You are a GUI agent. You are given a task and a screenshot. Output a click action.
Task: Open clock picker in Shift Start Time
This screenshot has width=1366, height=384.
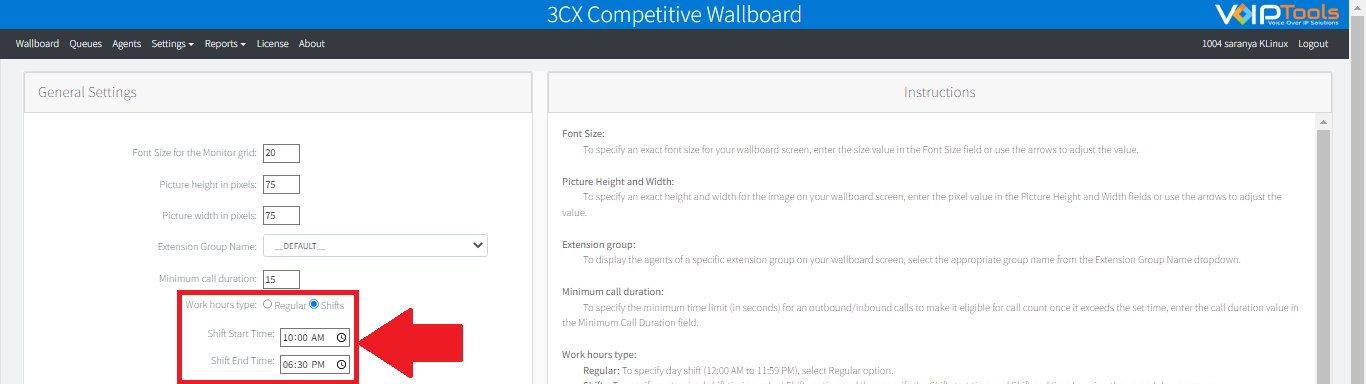click(x=342, y=338)
